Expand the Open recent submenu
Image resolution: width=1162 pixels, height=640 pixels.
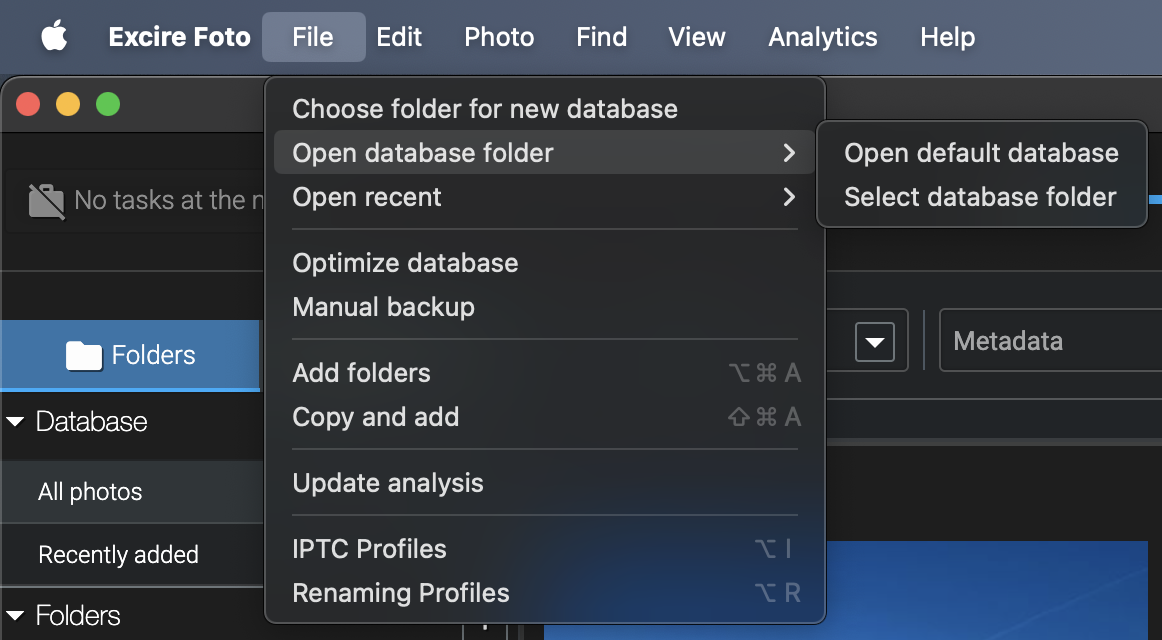click(x=545, y=197)
